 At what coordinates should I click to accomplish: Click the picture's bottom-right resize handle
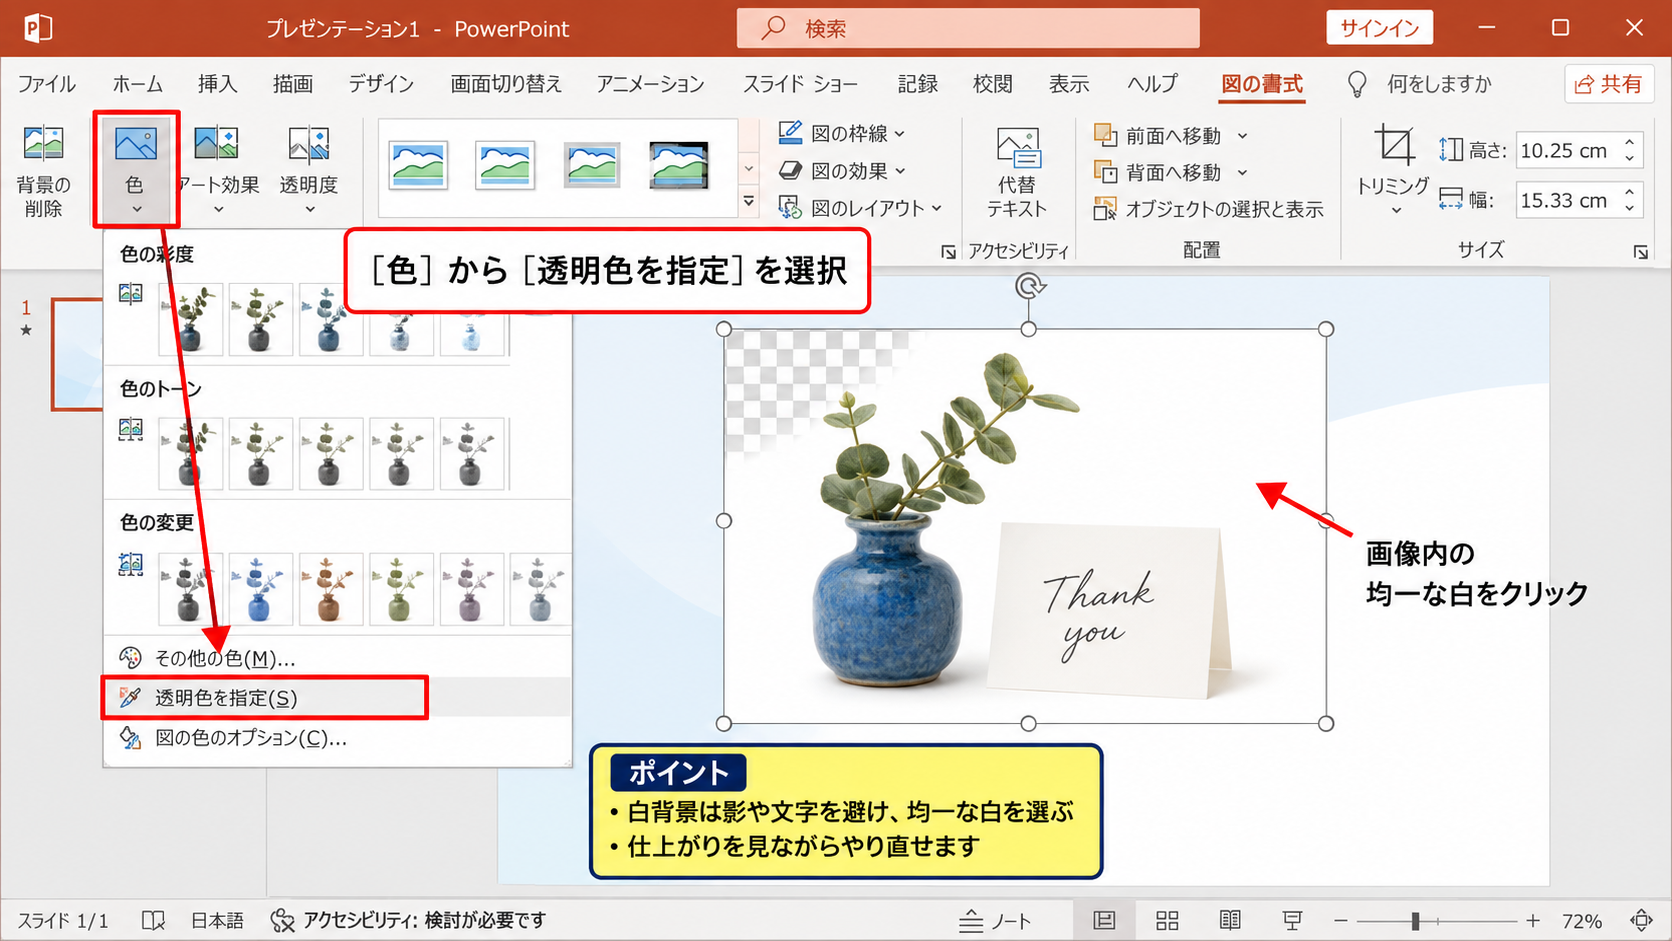click(1326, 723)
